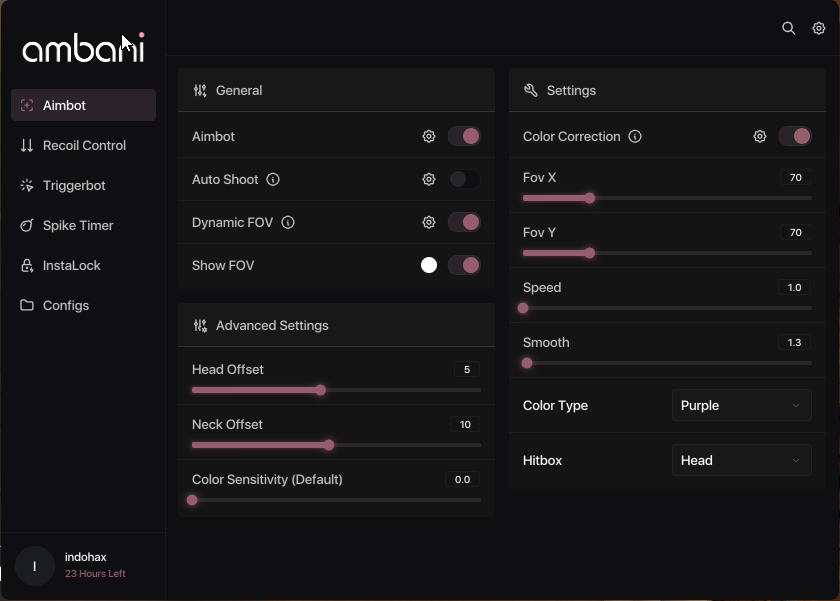Pick the white Show FOV color swatch
840x601 pixels.
click(429, 265)
